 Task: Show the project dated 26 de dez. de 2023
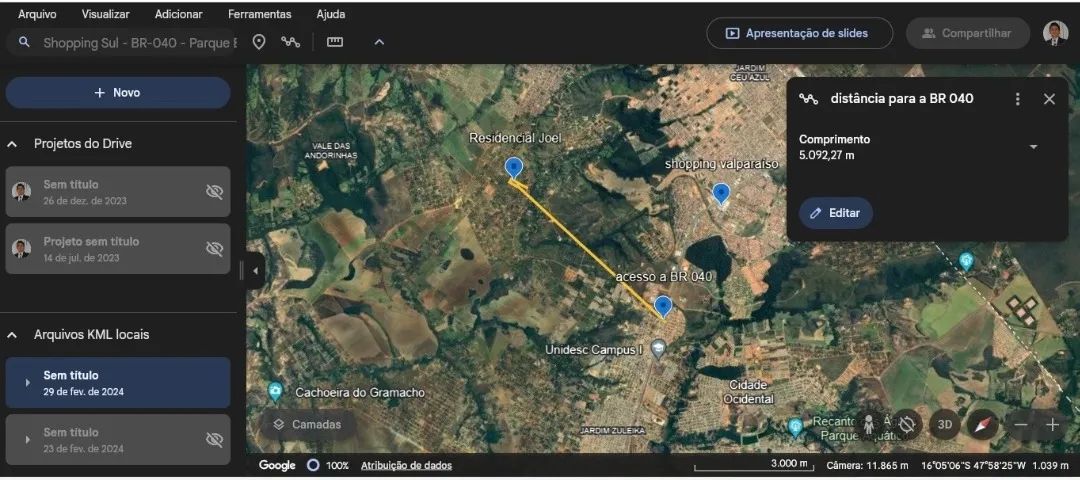click(214, 192)
